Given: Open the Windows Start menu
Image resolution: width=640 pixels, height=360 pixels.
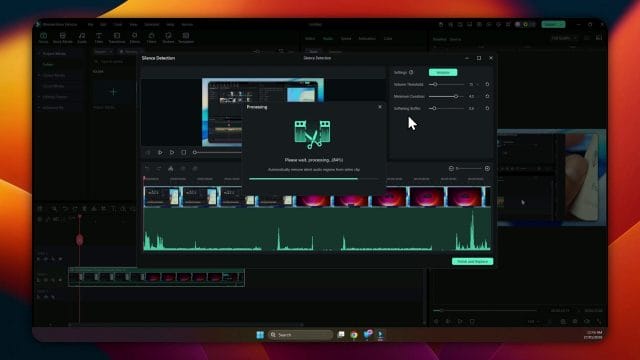Looking at the screenshot, I should 260,335.
